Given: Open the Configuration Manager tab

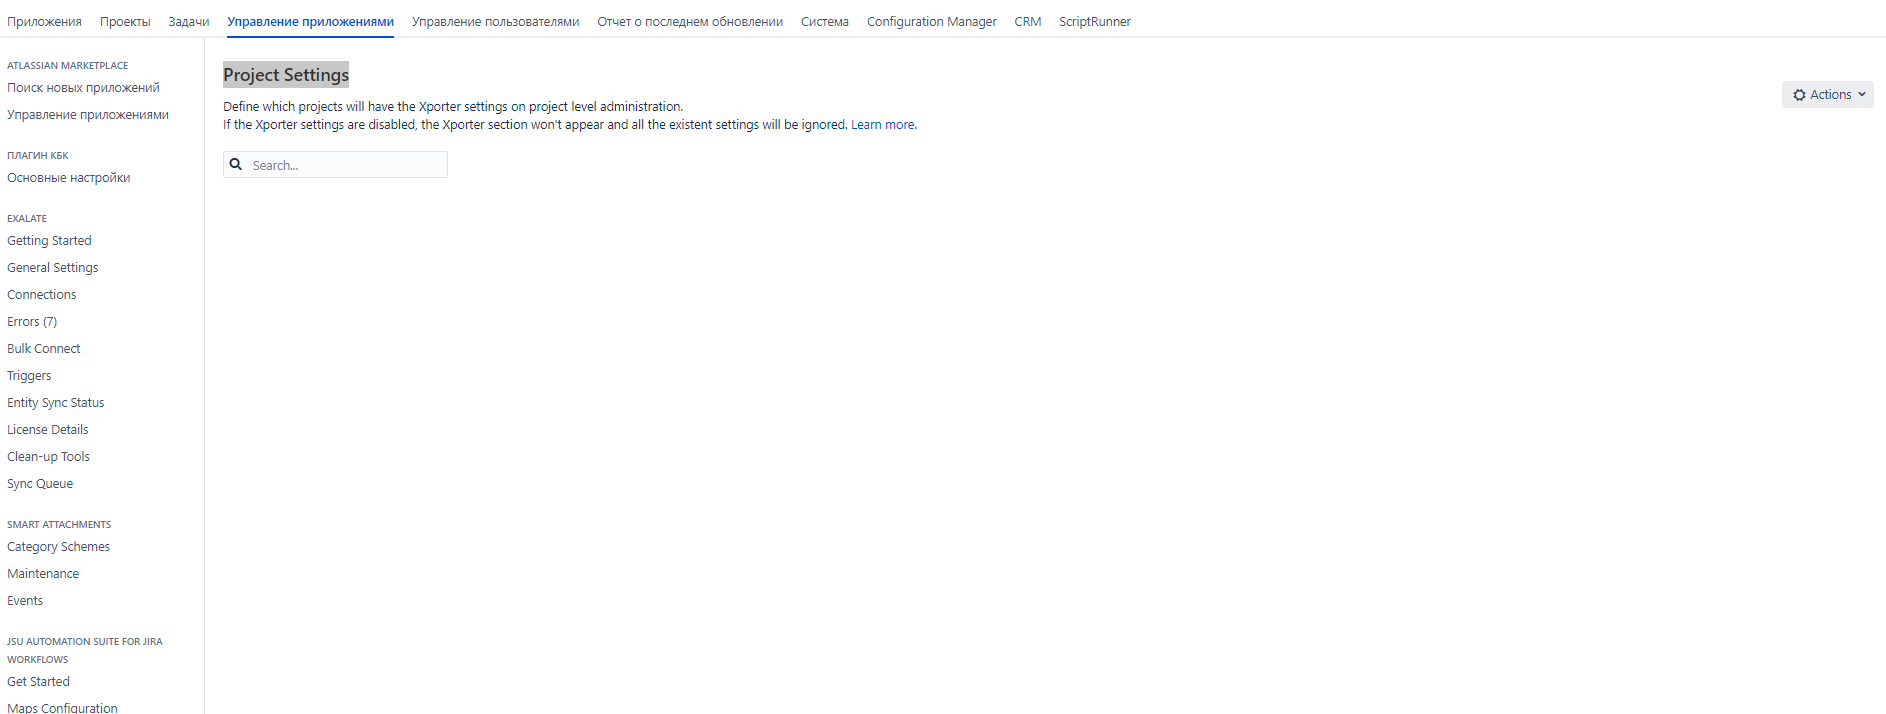Looking at the screenshot, I should [932, 22].
